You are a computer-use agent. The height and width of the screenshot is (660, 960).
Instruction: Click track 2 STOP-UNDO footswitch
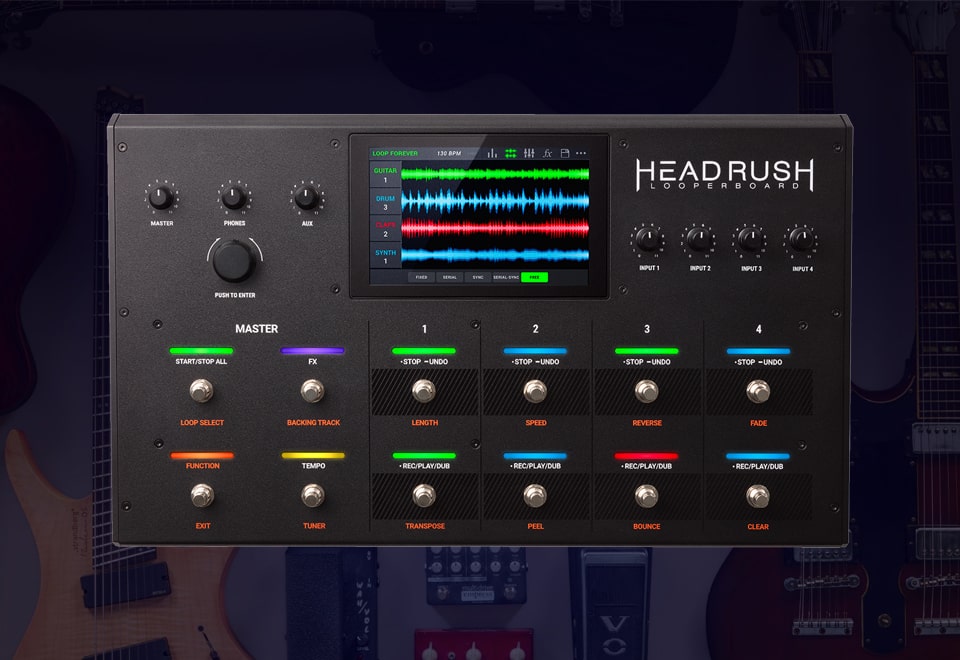tap(535, 391)
